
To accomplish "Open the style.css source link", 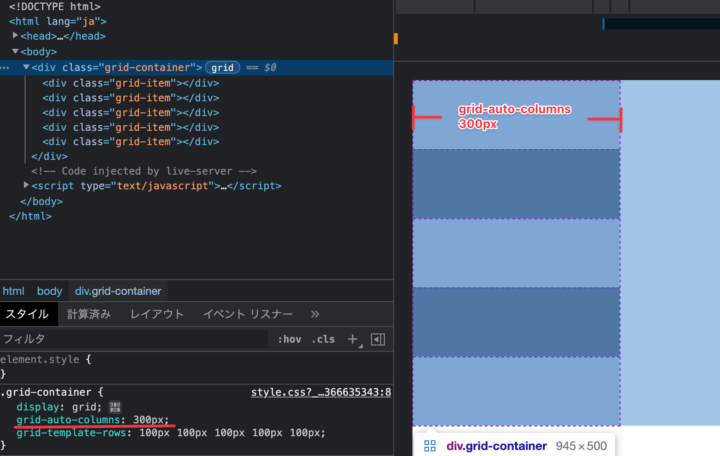I will 321,392.
